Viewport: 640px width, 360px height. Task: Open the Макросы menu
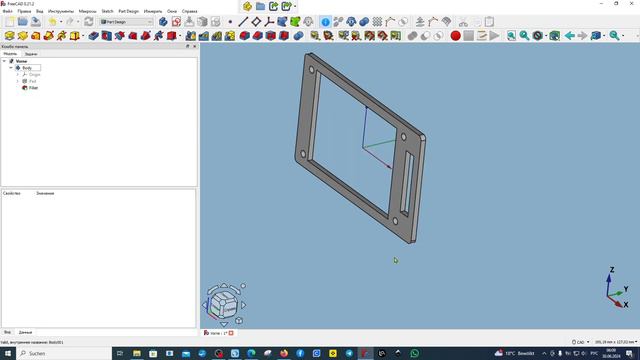87,11
